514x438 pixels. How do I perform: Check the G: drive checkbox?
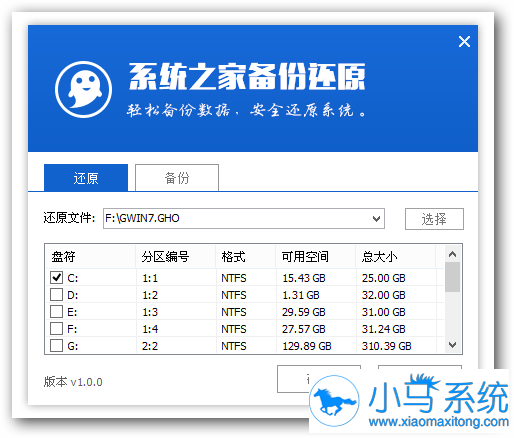(x=56, y=346)
